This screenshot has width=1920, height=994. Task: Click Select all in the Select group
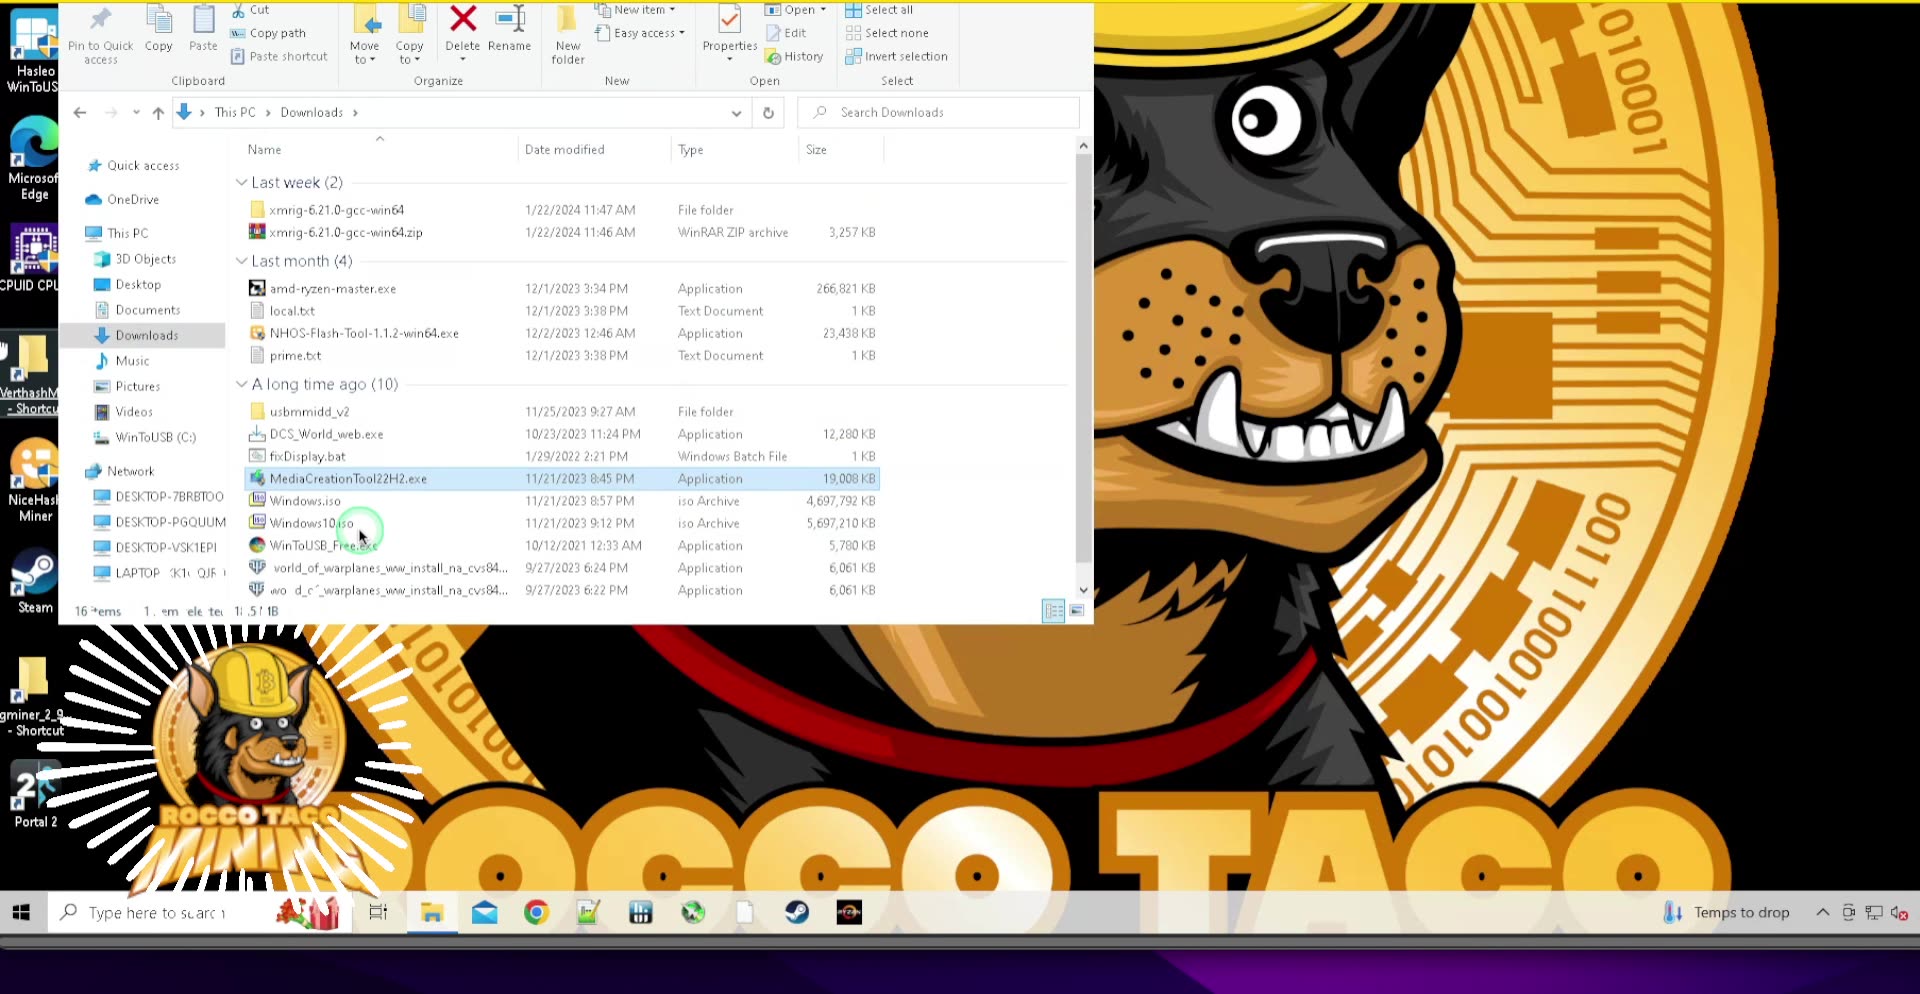(x=886, y=9)
